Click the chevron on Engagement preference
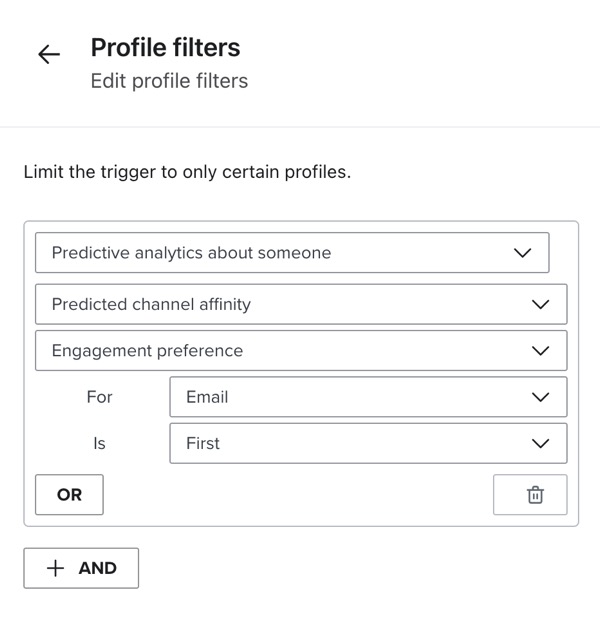Viewport: 600px width, 634px height. pos(540,351)
